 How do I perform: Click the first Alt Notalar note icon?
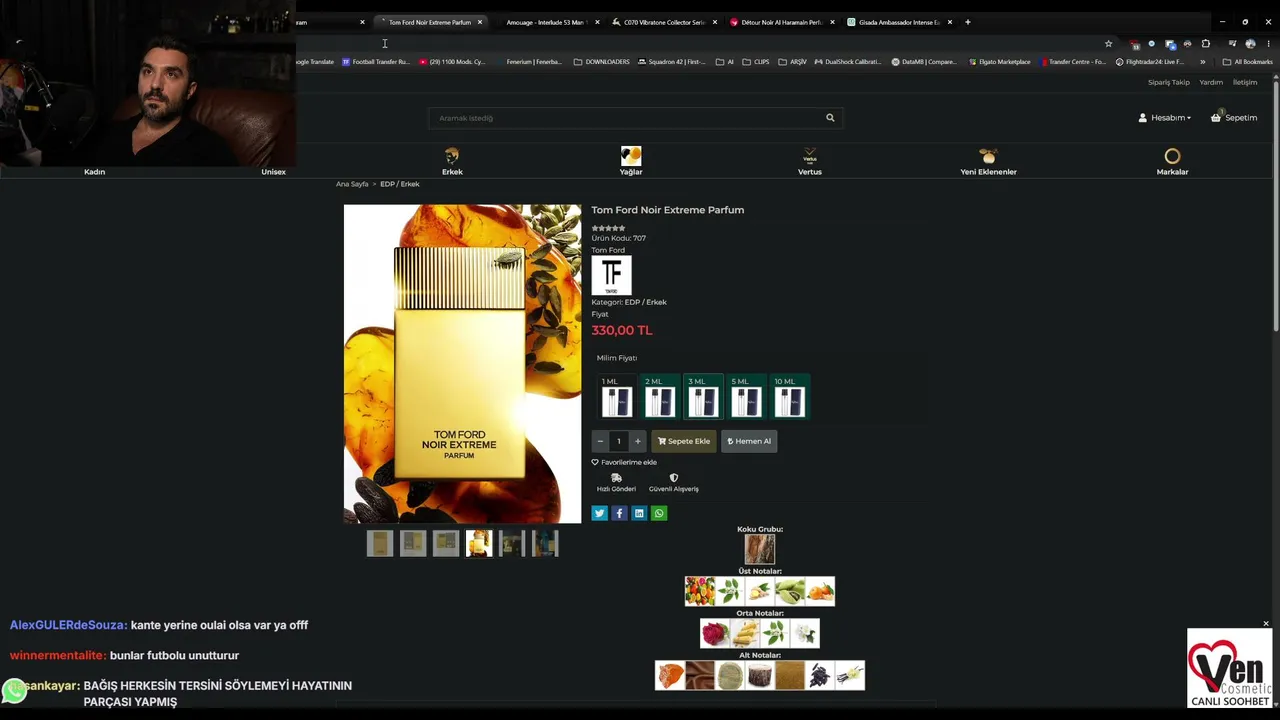[x=670, y=675]
